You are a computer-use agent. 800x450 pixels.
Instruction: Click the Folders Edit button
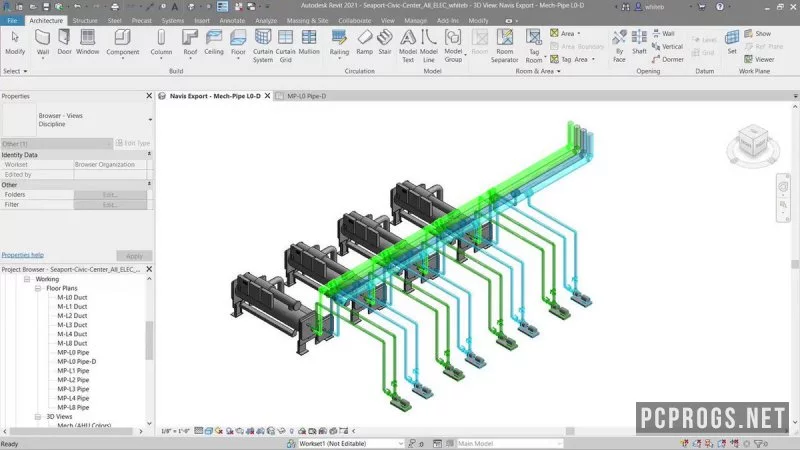pos(110,194)
